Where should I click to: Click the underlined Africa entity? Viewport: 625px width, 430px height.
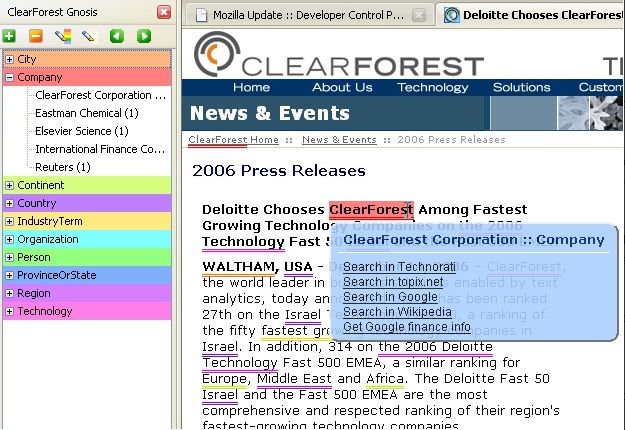385,379
